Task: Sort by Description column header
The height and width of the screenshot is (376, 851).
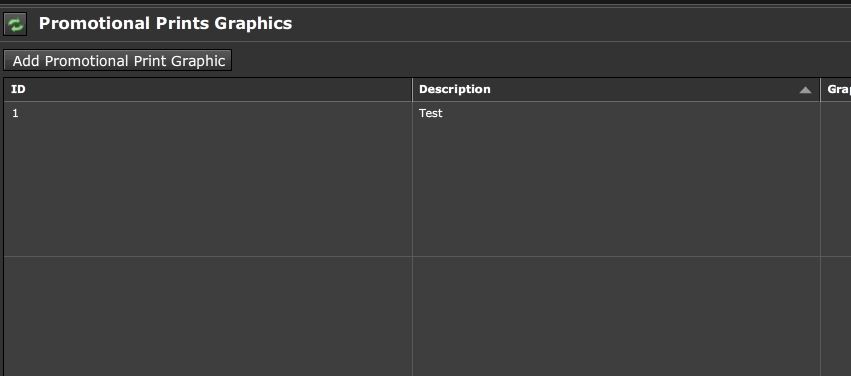Action: (x=616, y=90)
